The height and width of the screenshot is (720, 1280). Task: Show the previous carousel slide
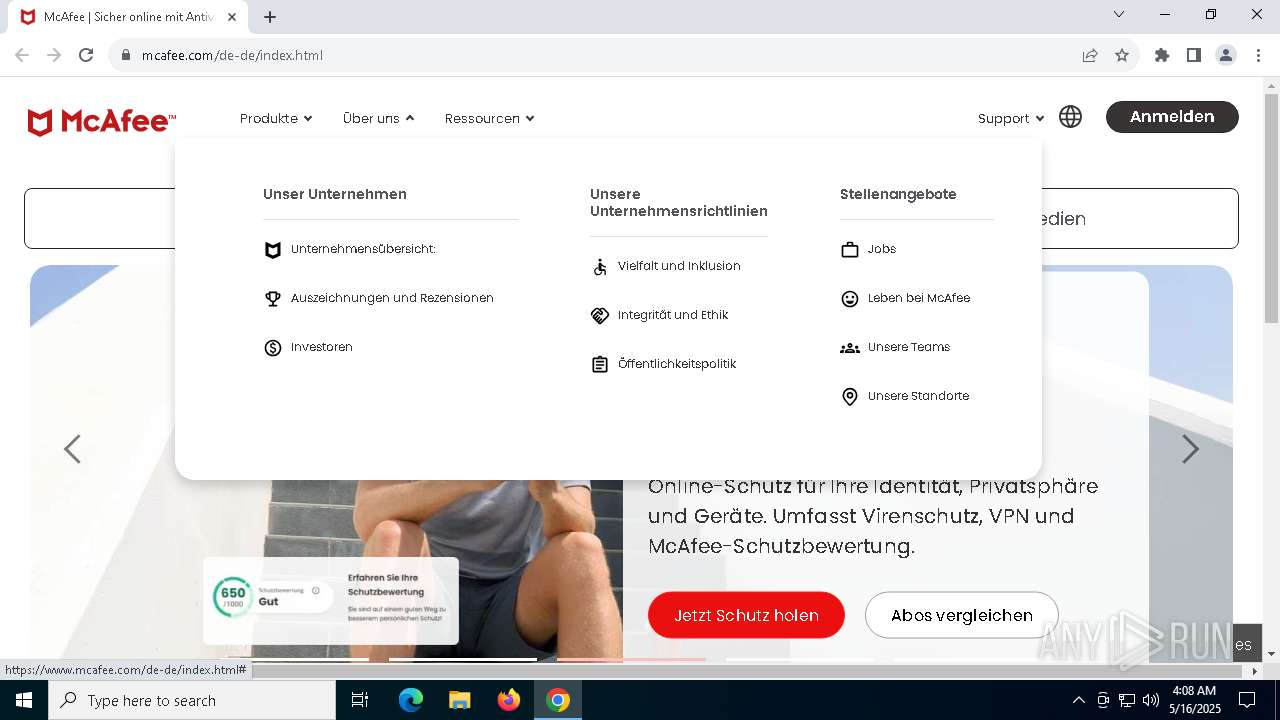point(72,449)
